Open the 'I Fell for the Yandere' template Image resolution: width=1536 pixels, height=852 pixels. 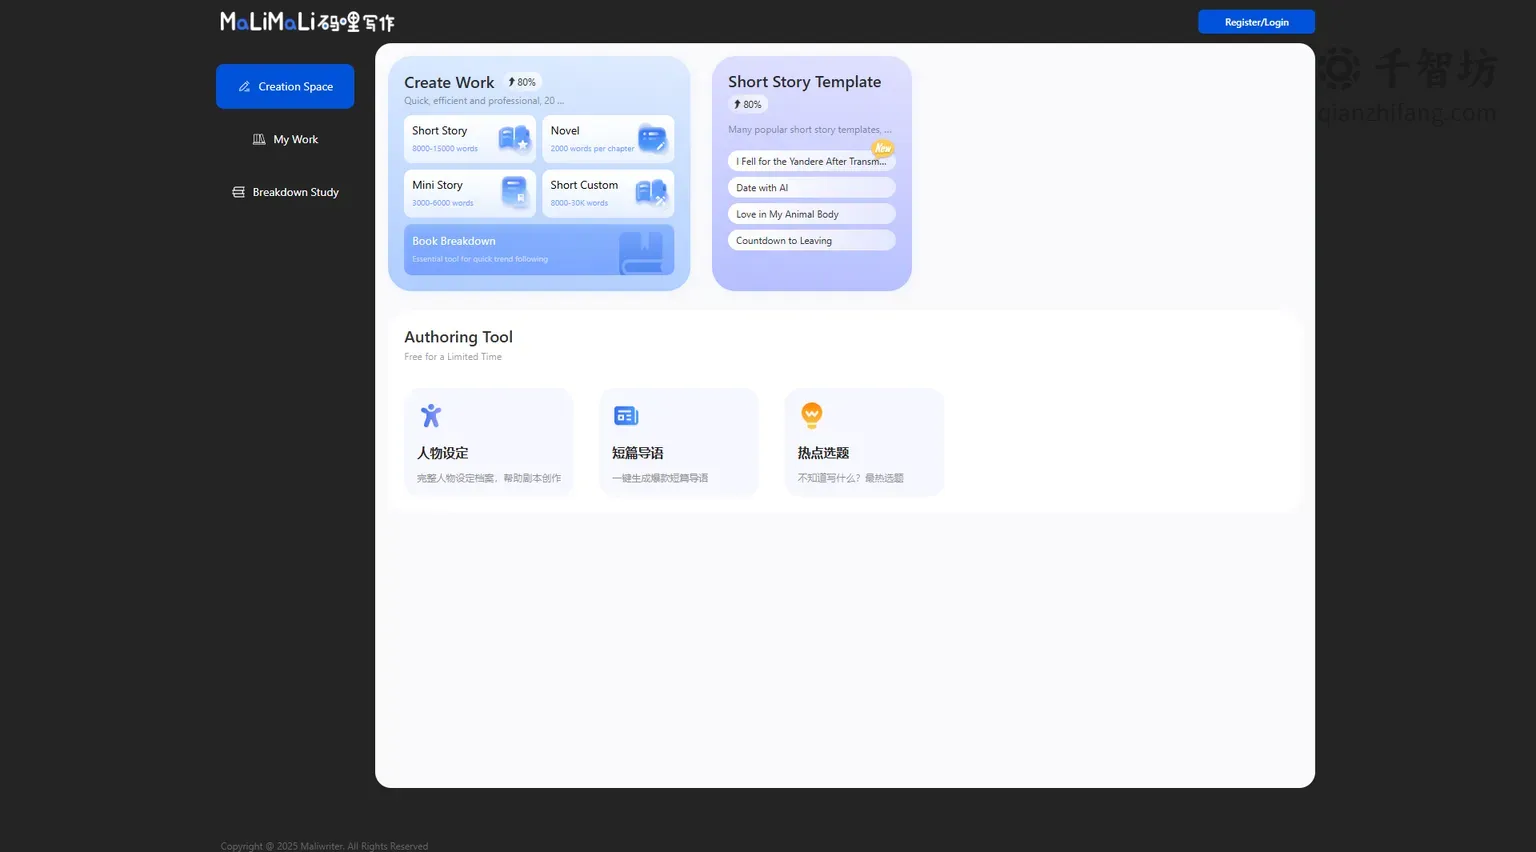pos(812,161)
